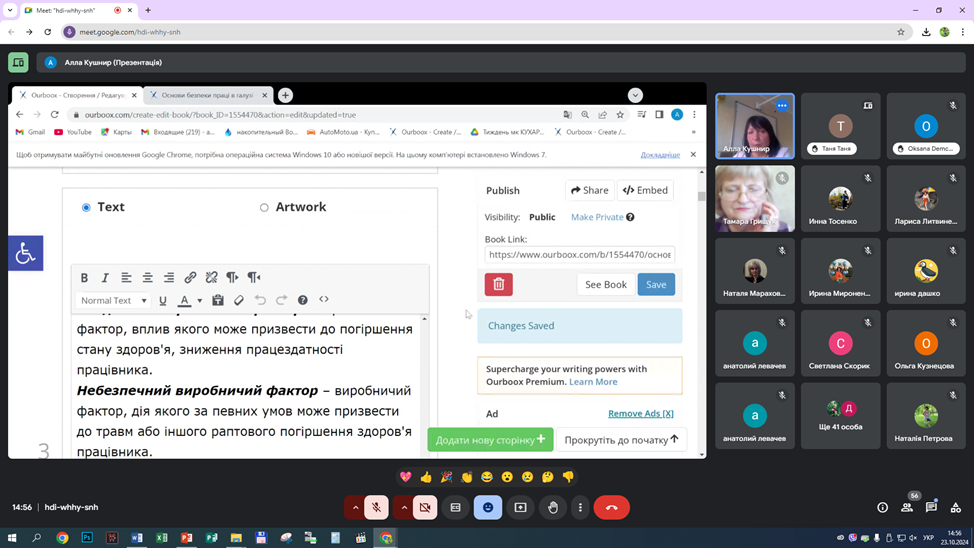Image resolution: width=974 pixels, height=548 pixels.
Task: Click the eraser clear formatting icon
Action: pos(239,300)
